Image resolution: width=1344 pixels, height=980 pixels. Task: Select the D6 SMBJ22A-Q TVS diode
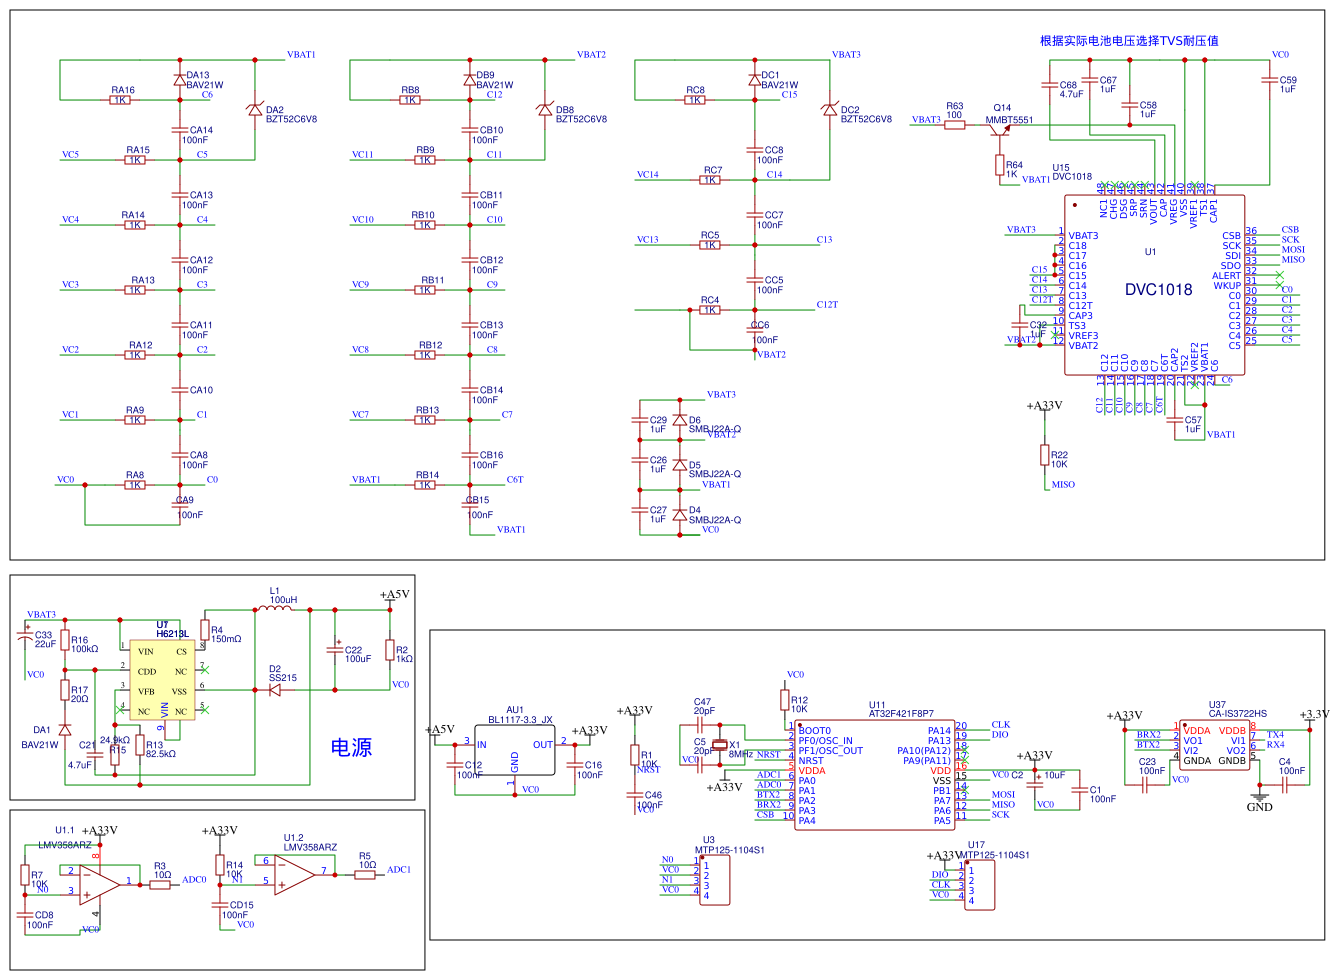680,420
